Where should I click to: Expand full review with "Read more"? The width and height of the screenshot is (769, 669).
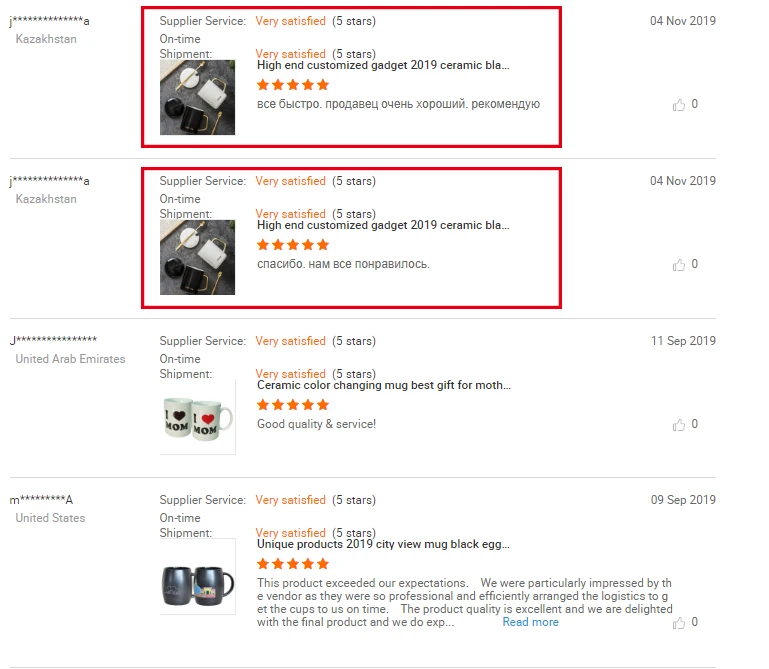coord(530,622)
